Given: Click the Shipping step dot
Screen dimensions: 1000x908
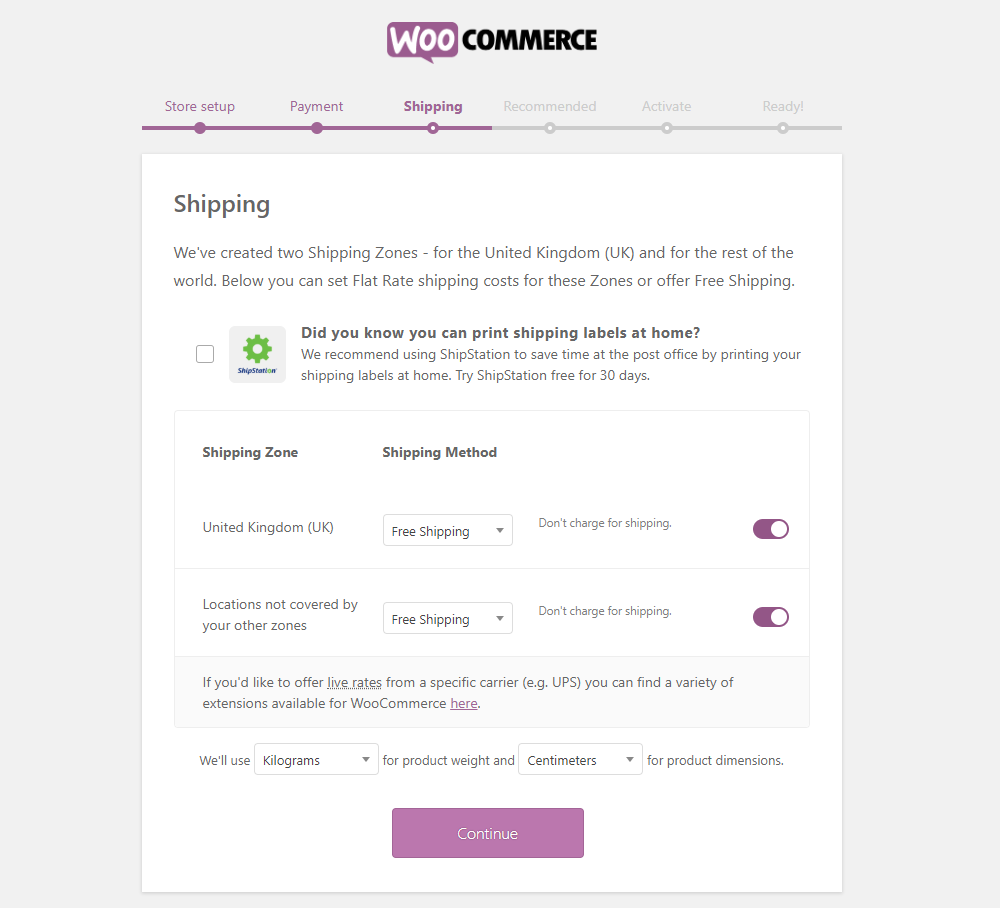Looking at the screenshot, I should [433, 128].
